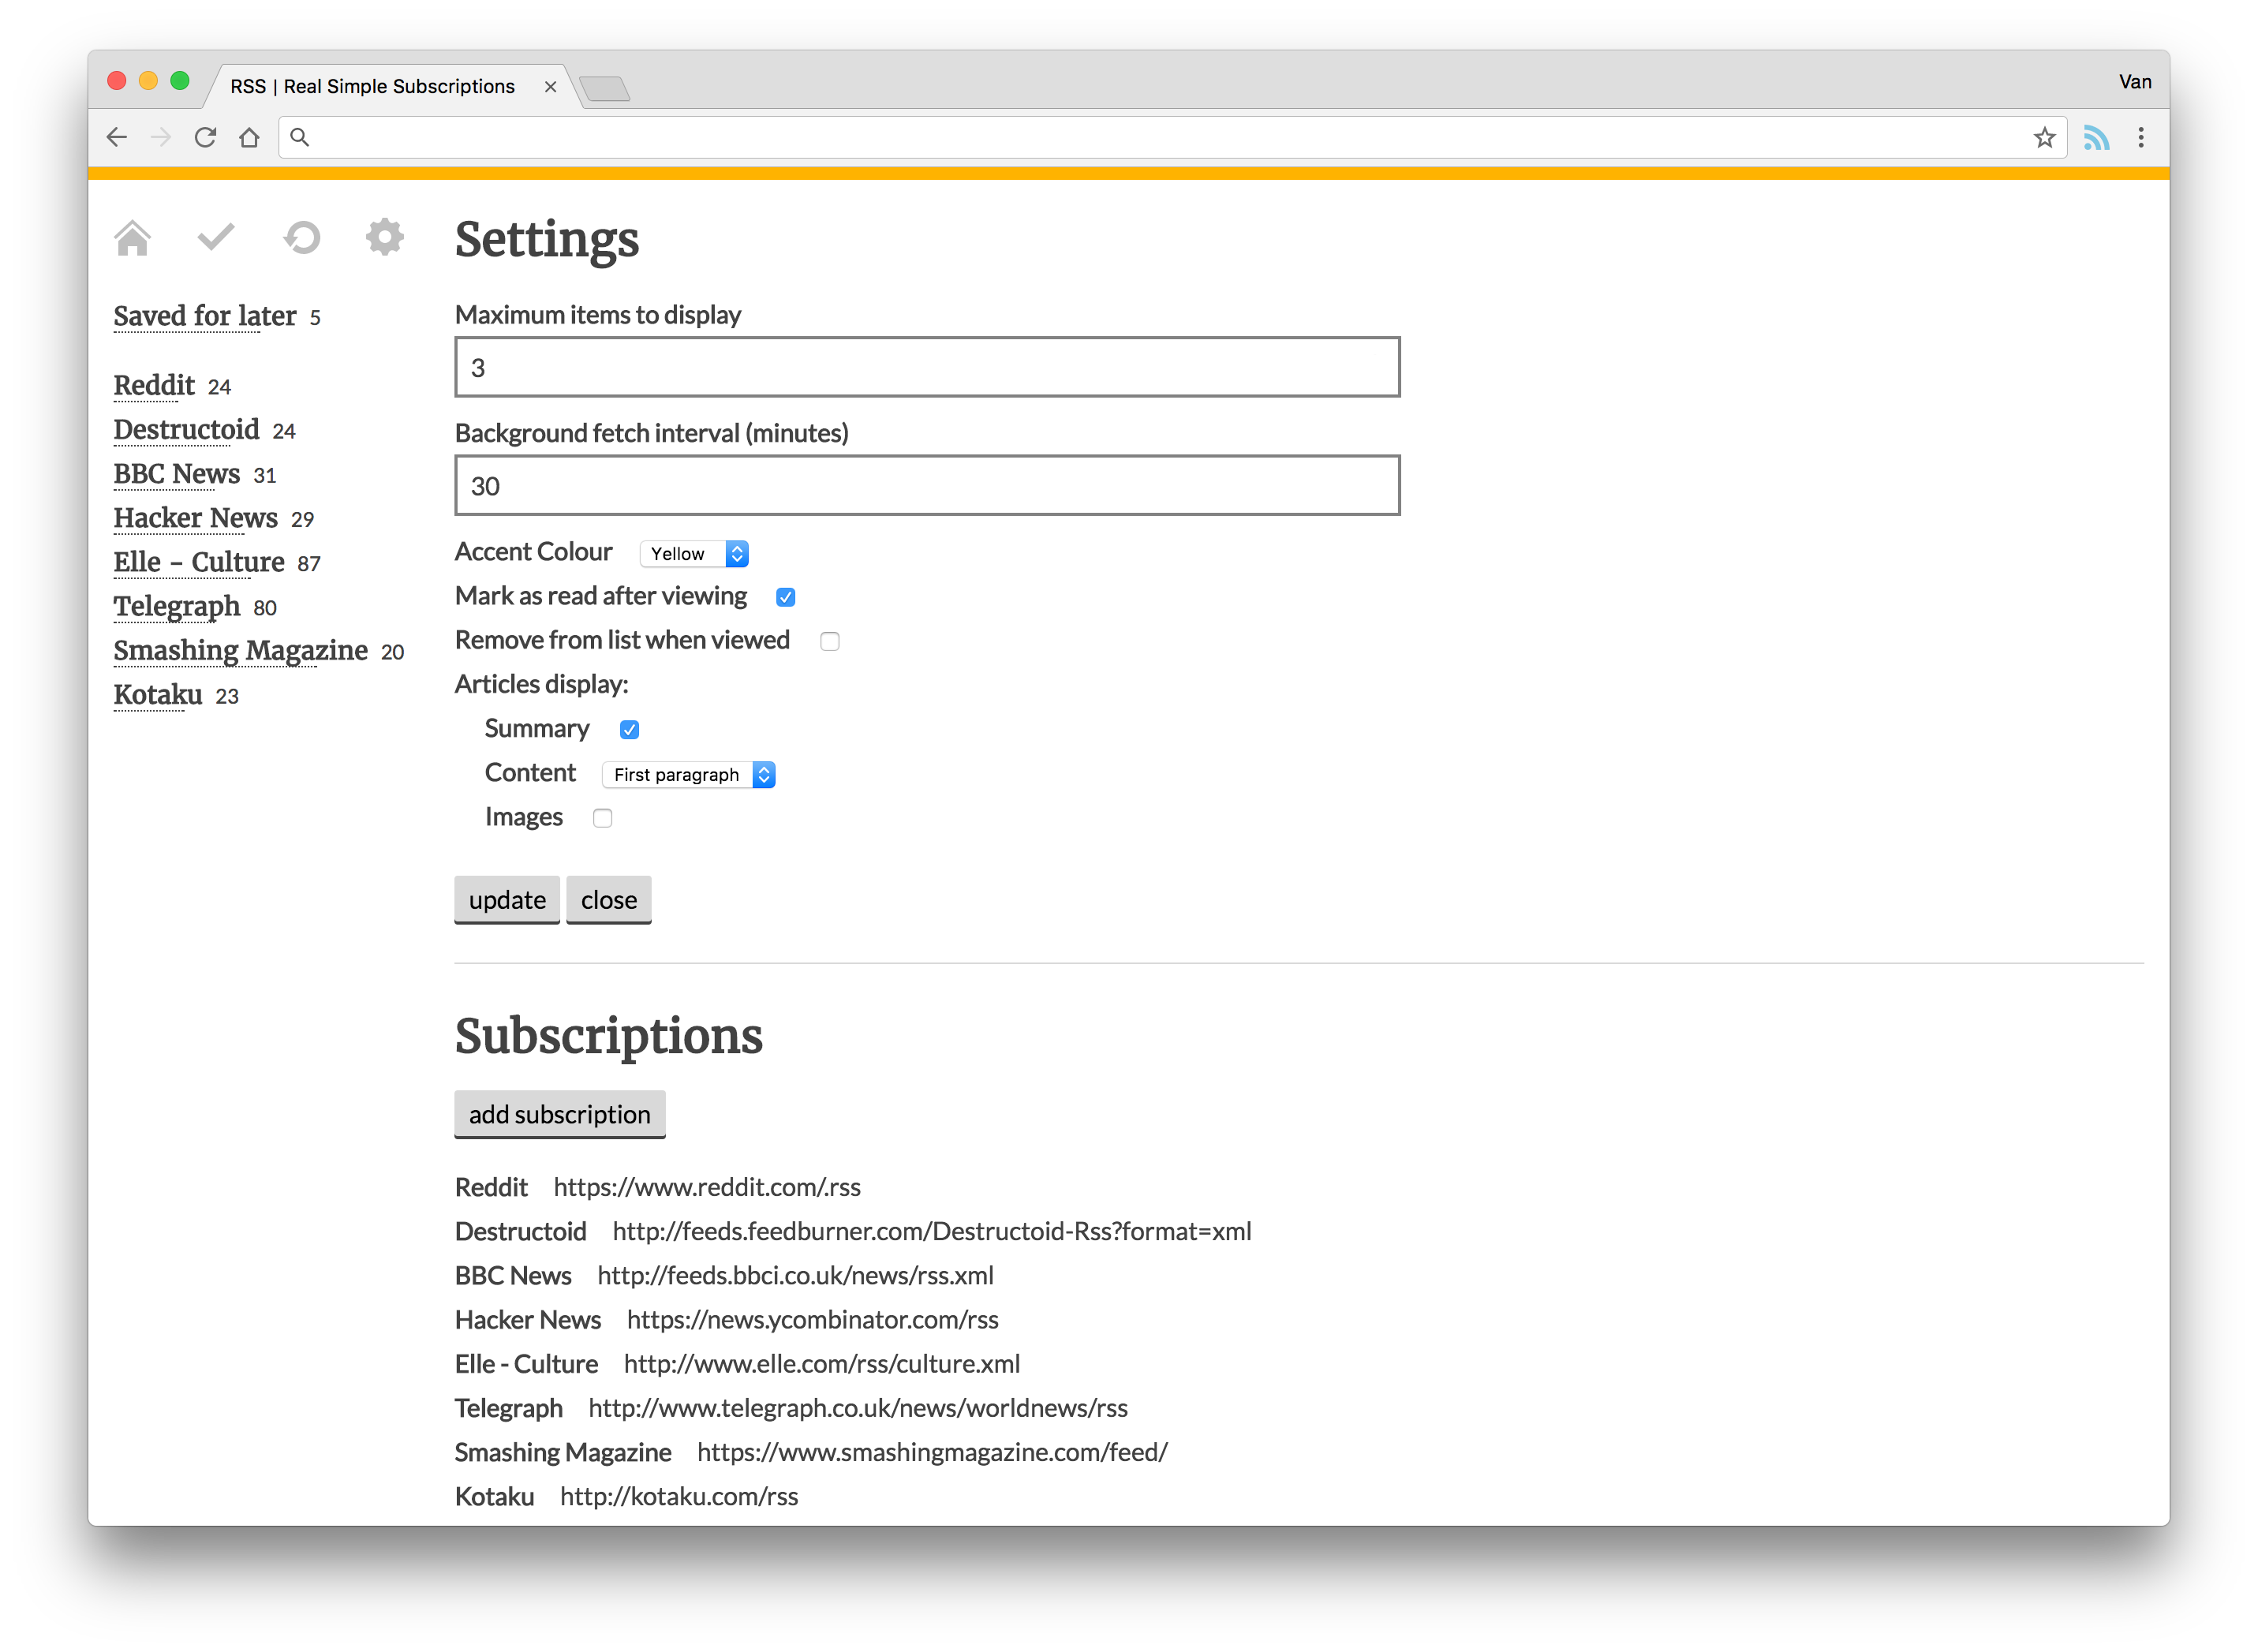Enable Remove from list when viewed
This screenshot has width=2258, height=1652.
830,641
